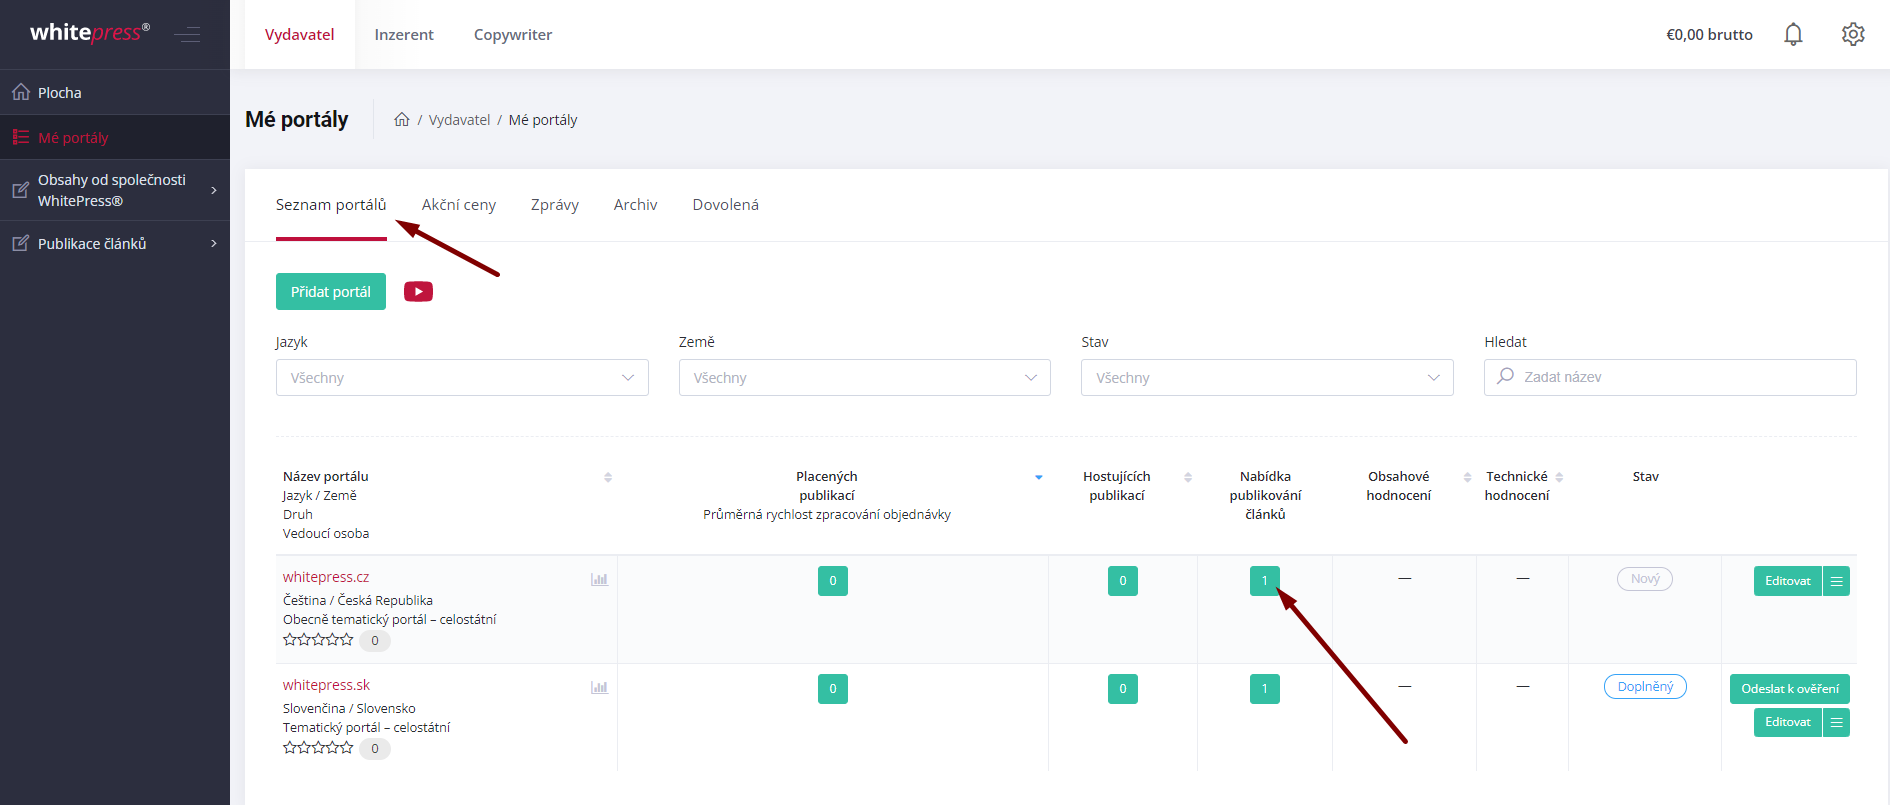Open the Země dropdown
1890x805 pixels.
click(x=865, y=378)
